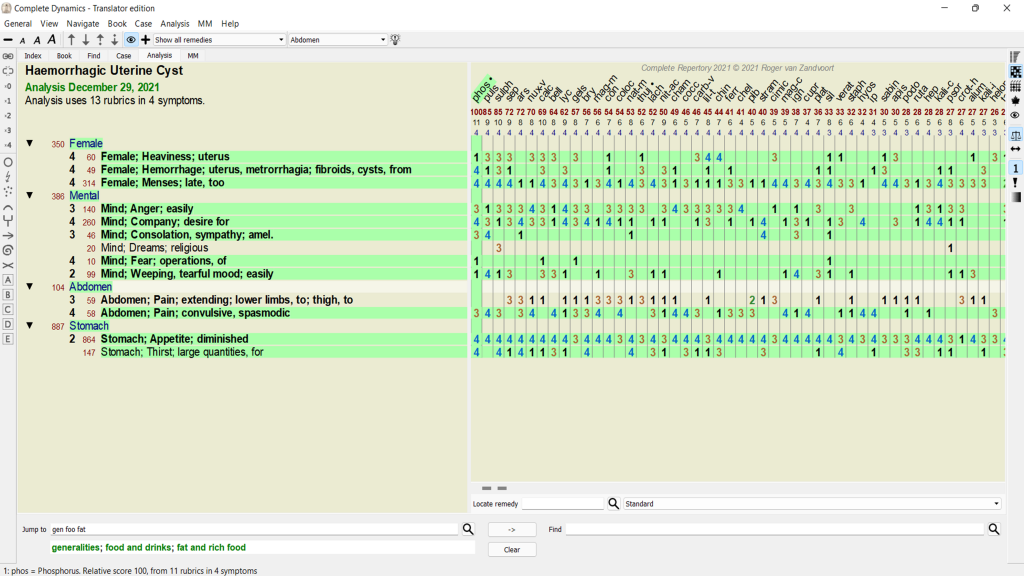Click the Locate remedy input field
Image resolution: width=1024 pixels, height=576 pixels.
coord(563,504)
